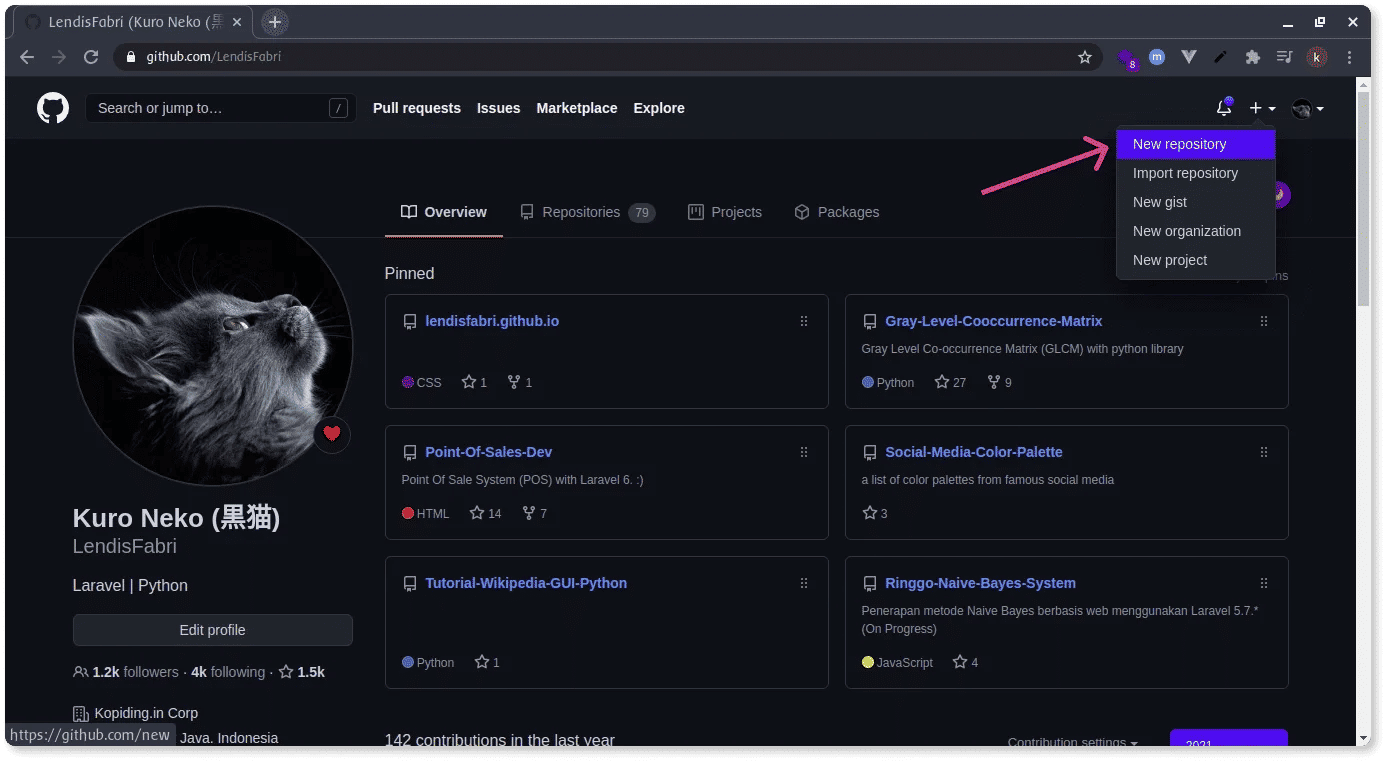Click drag handle on Gray-Level-Cooccurrence-Matrix card
Screen dimensions: 1386x761
(1264, 321)
